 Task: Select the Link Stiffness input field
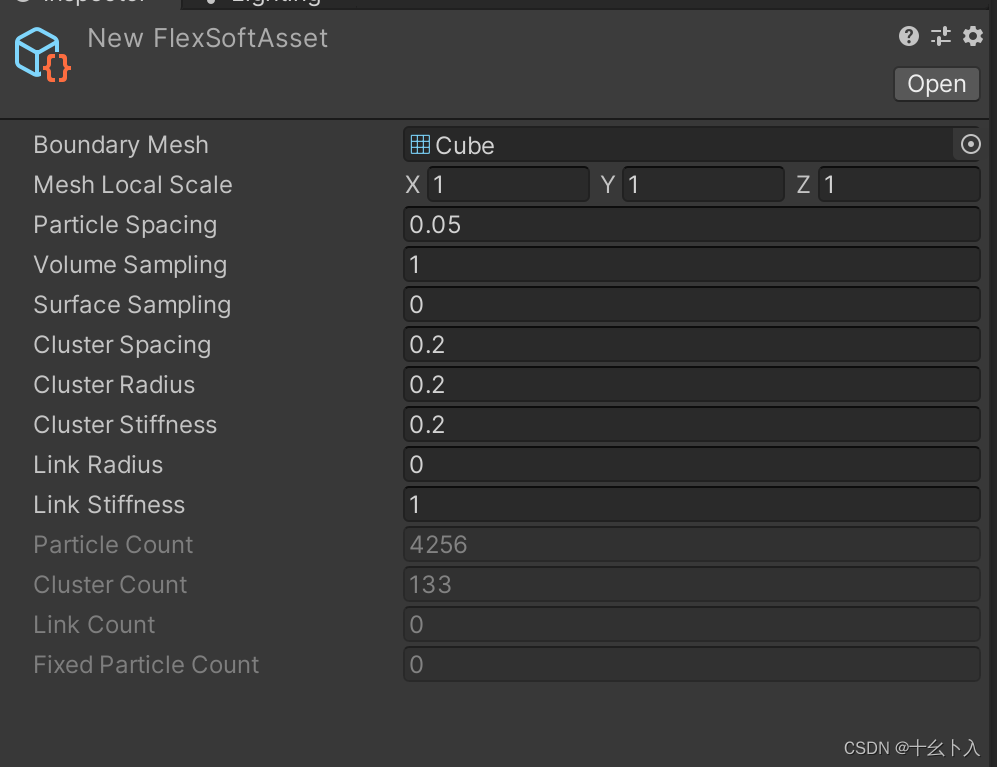(x=690, y=504)
